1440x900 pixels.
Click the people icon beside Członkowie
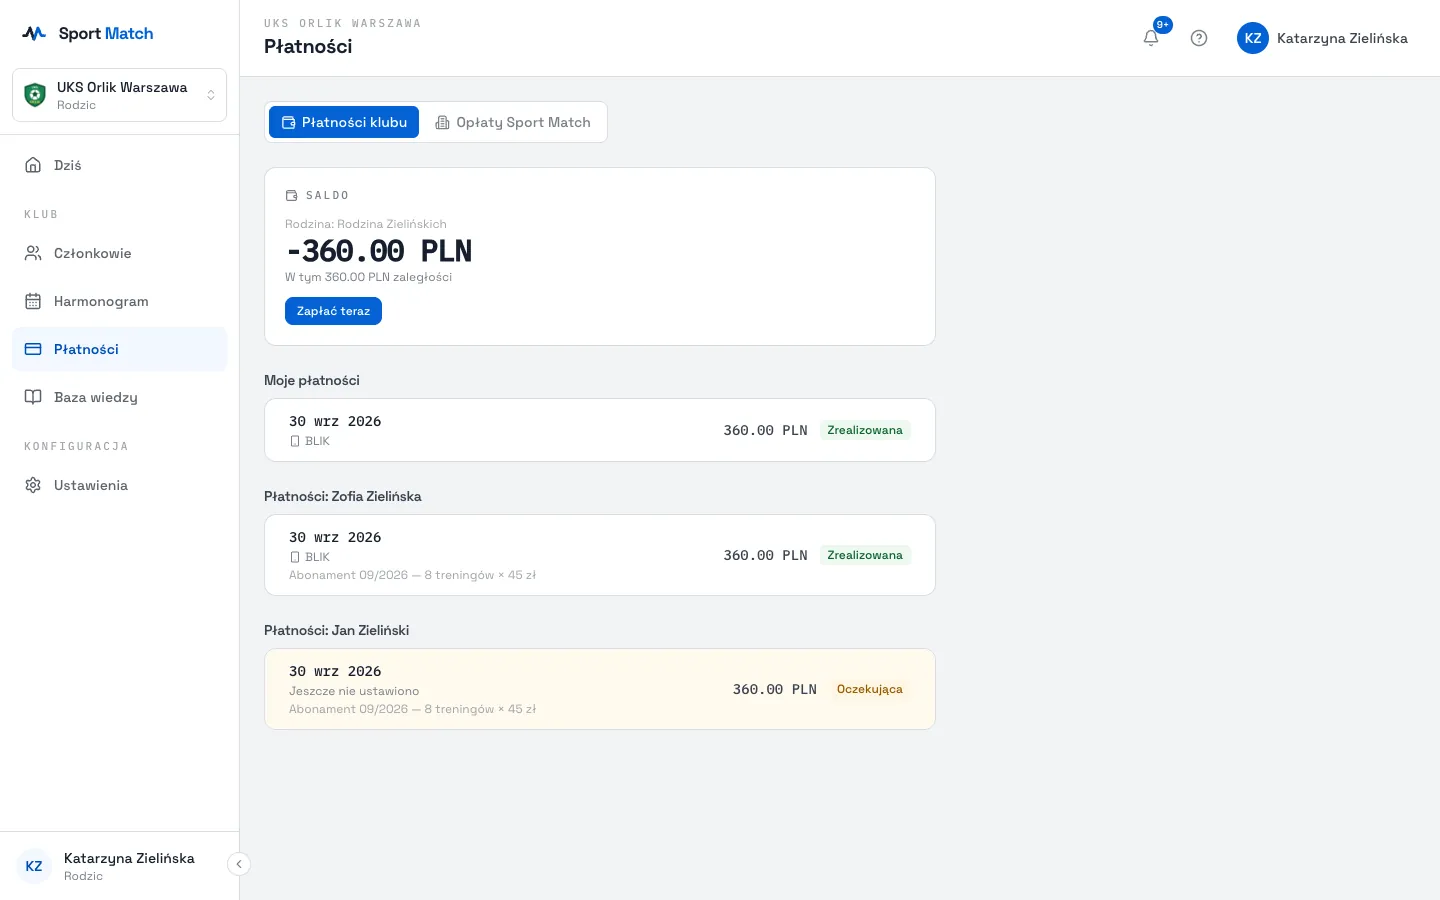33,253
